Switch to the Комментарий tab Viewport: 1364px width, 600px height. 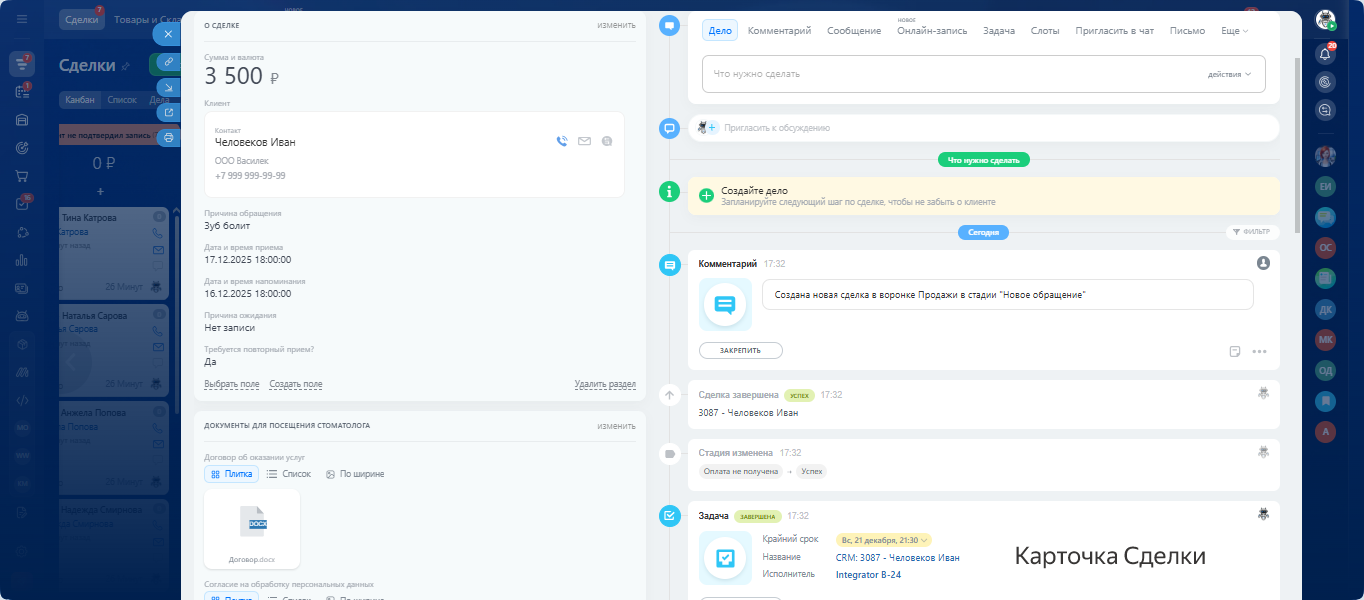click(x=779, y=31)
